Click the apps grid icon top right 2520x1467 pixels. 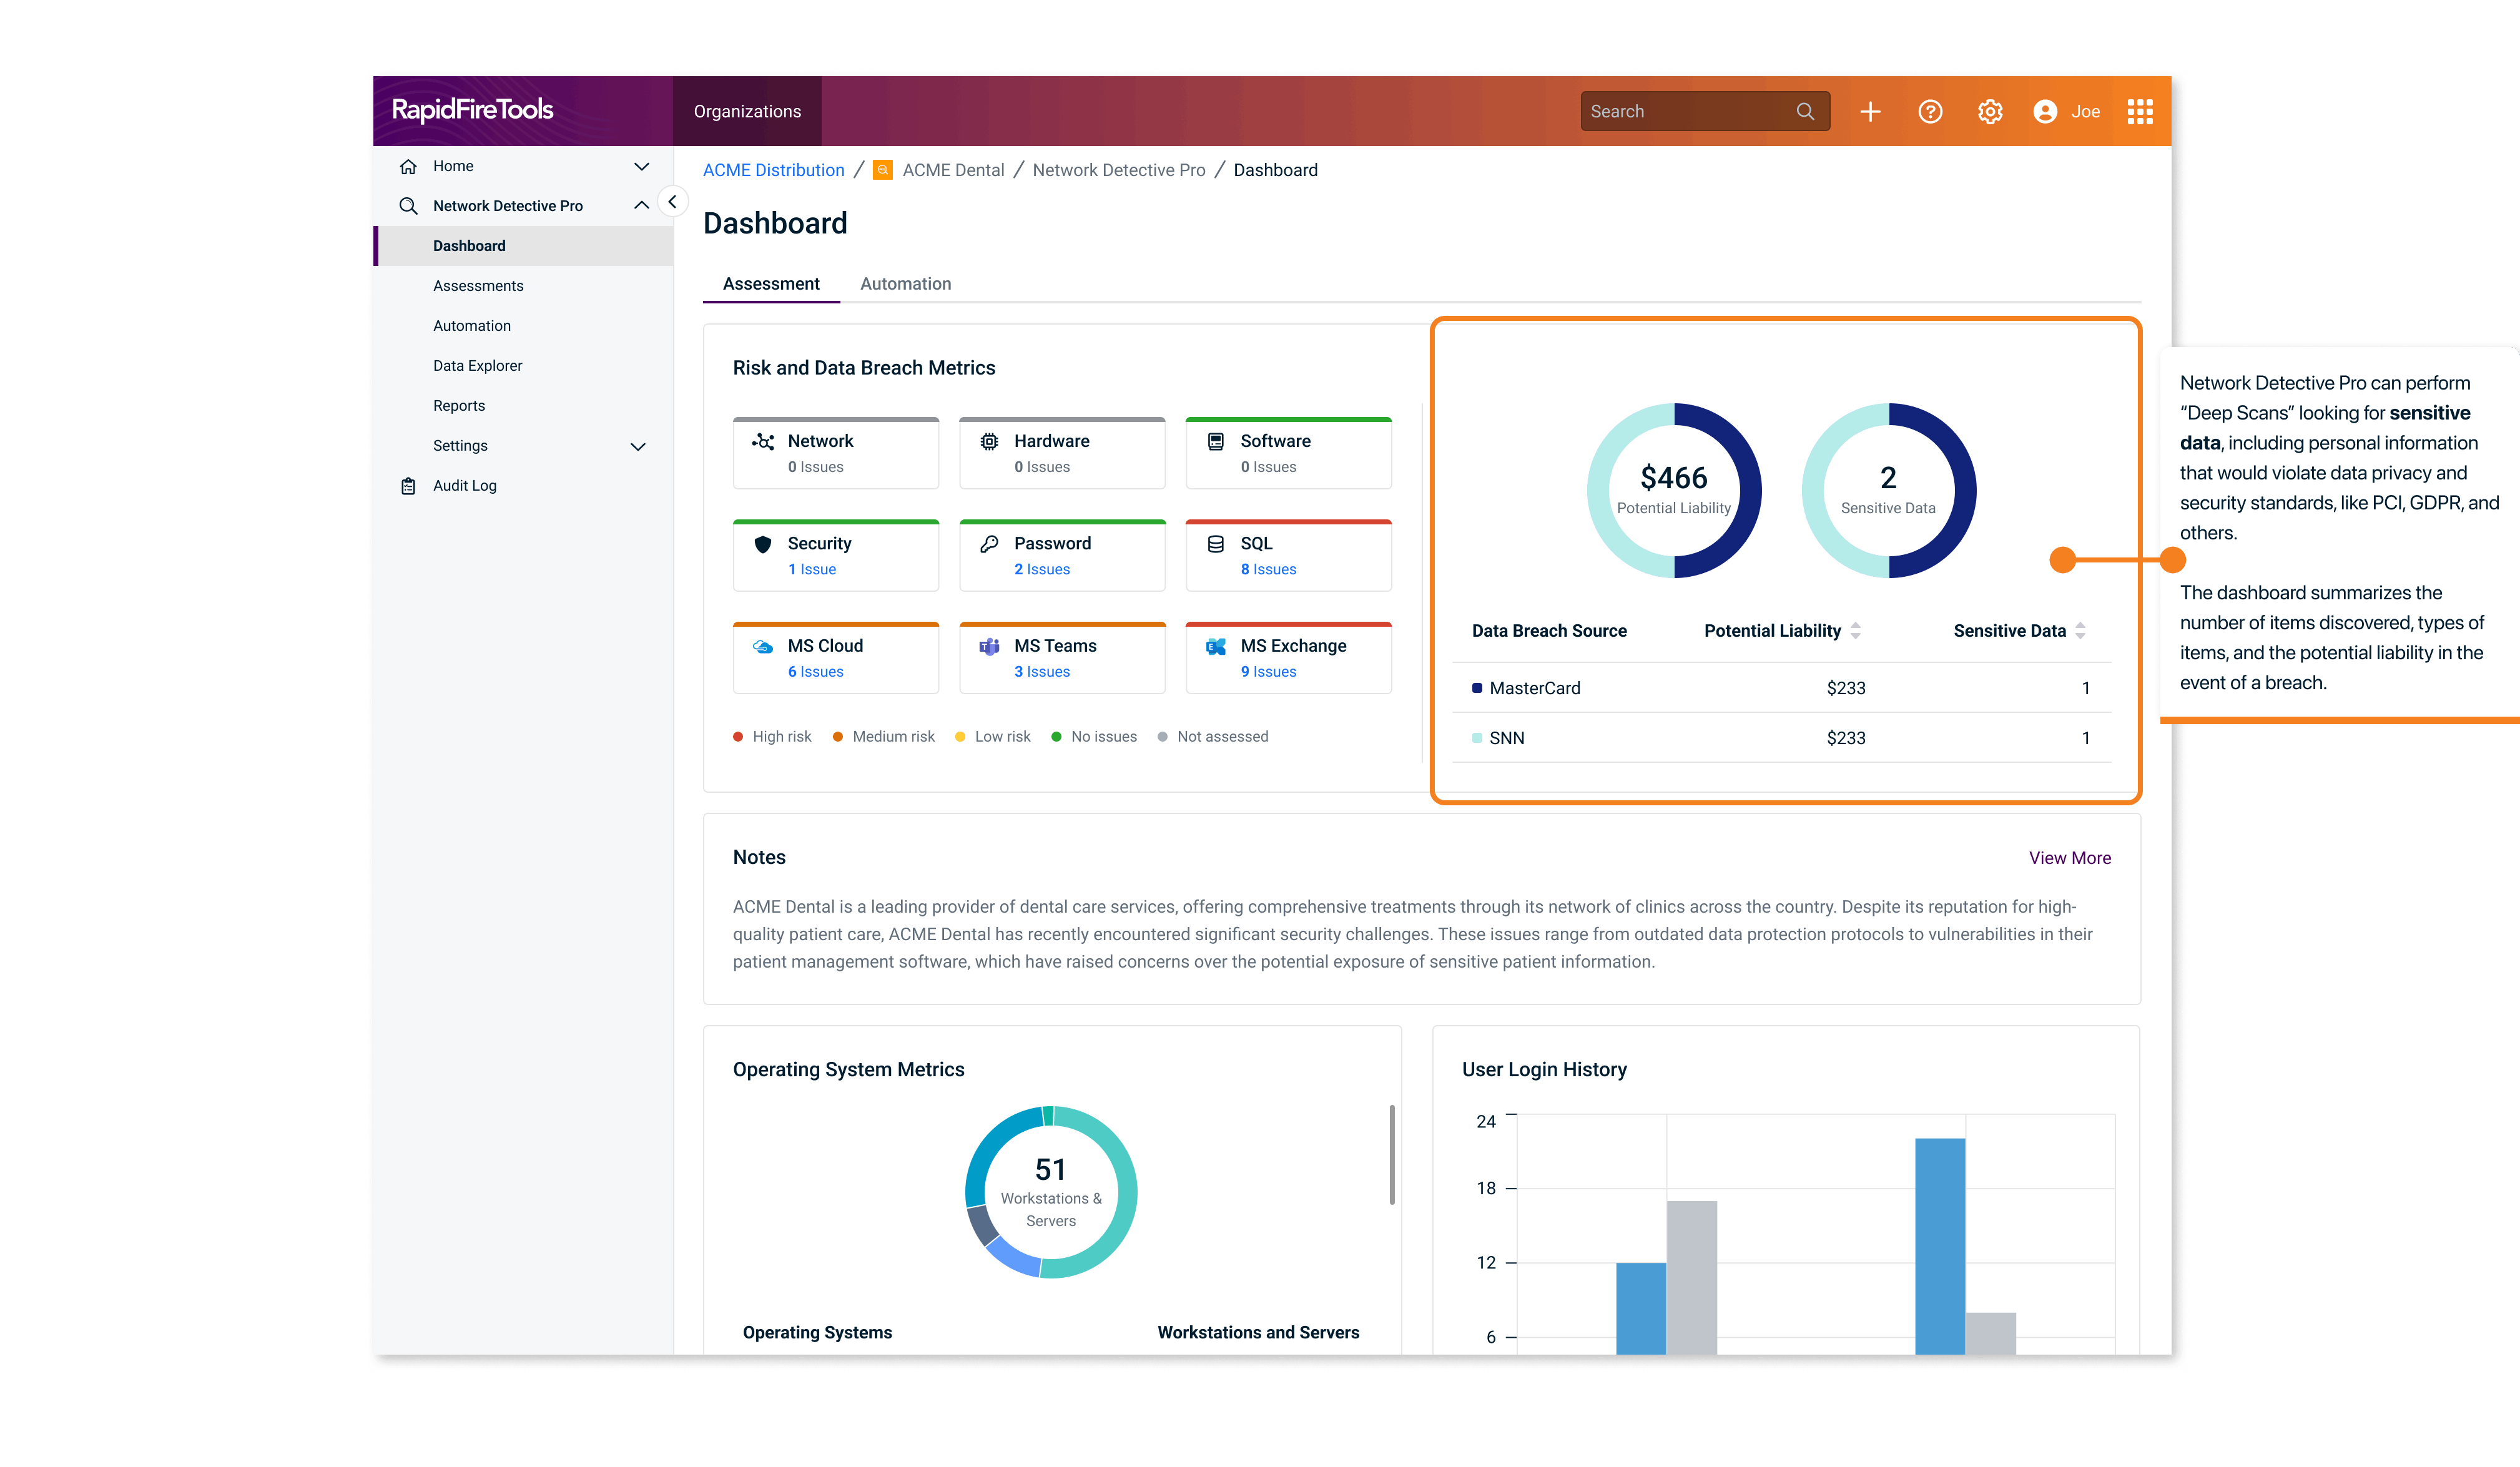click(x=2140, y=111)
